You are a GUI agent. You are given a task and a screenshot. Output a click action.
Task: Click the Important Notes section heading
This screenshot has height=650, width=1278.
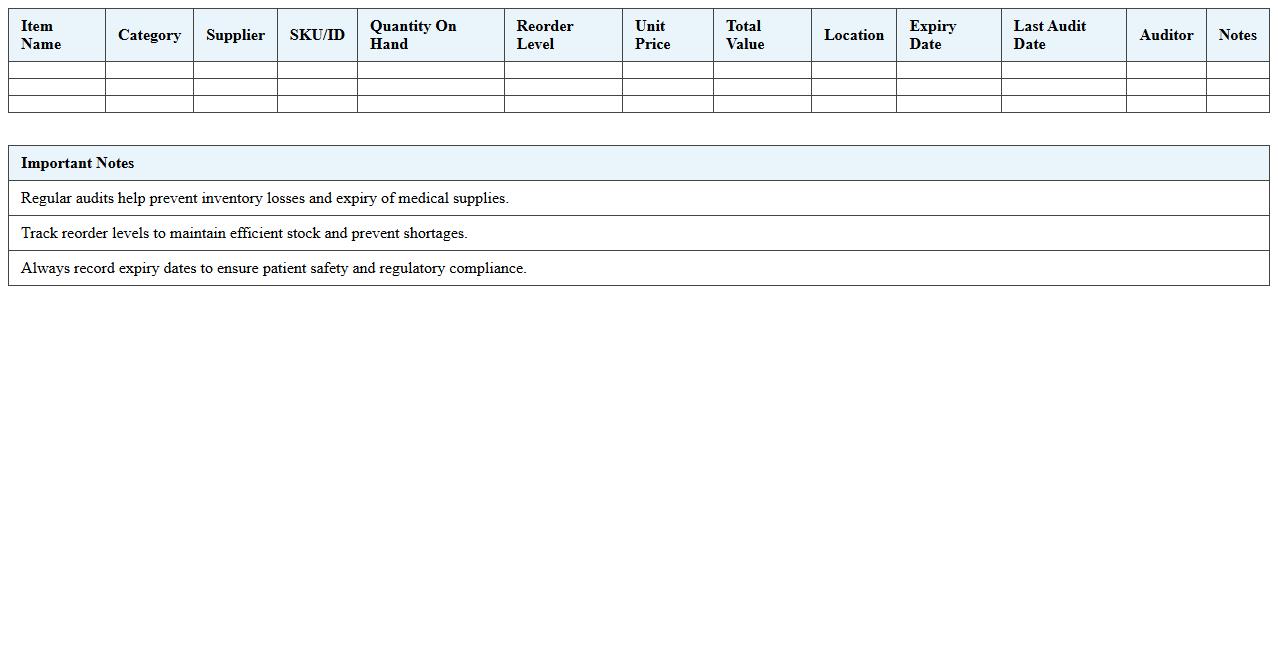tap(78, 163)
